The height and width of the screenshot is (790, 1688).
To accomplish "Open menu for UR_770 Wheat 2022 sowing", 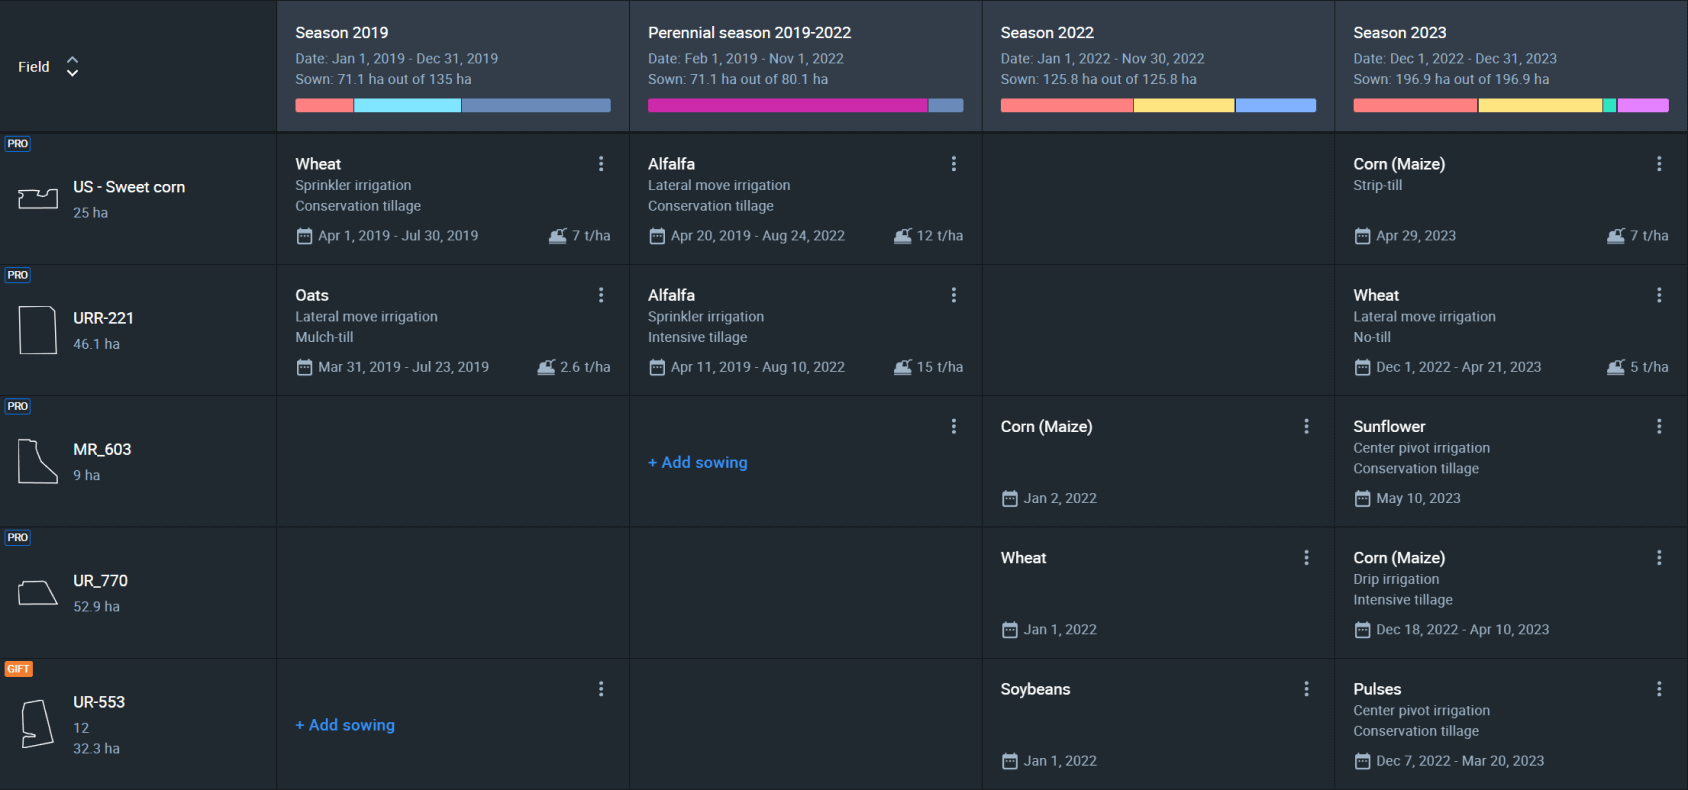I will (1306, 558).
